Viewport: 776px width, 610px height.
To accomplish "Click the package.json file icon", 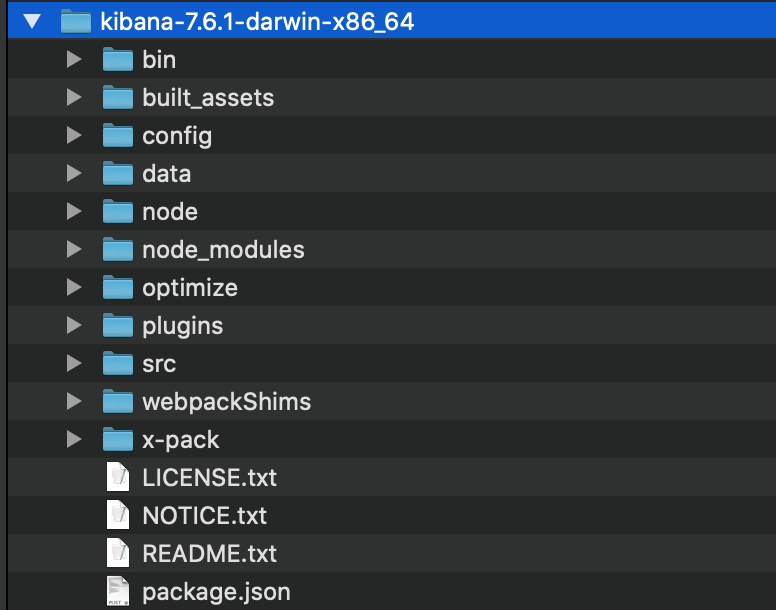I will pyautogui.click(x=118, y=592).
